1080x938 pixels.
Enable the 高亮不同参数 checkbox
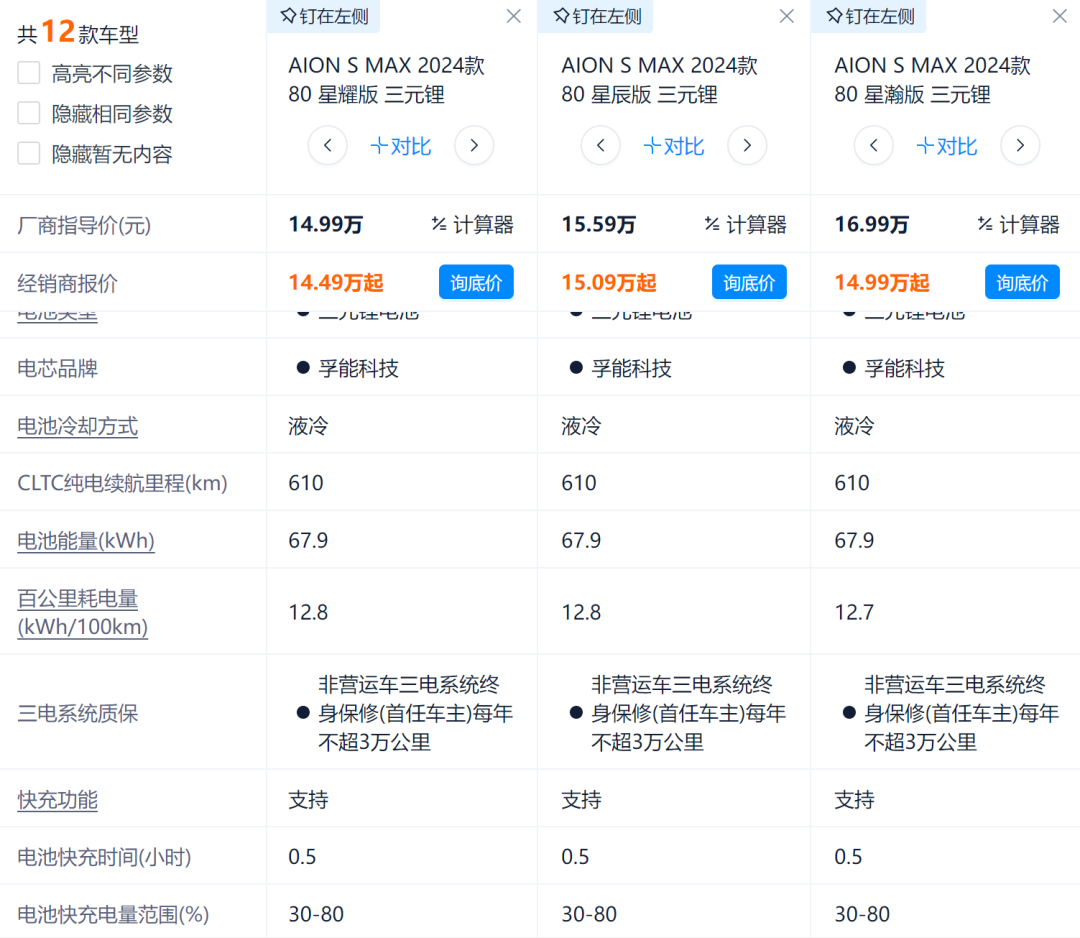tap(30, 74)
